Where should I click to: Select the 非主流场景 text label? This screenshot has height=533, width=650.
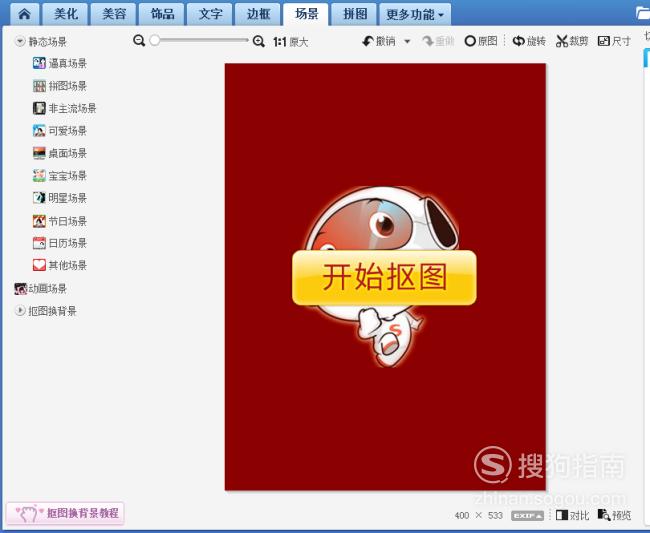pyautogui.click(x=73, y=109)
